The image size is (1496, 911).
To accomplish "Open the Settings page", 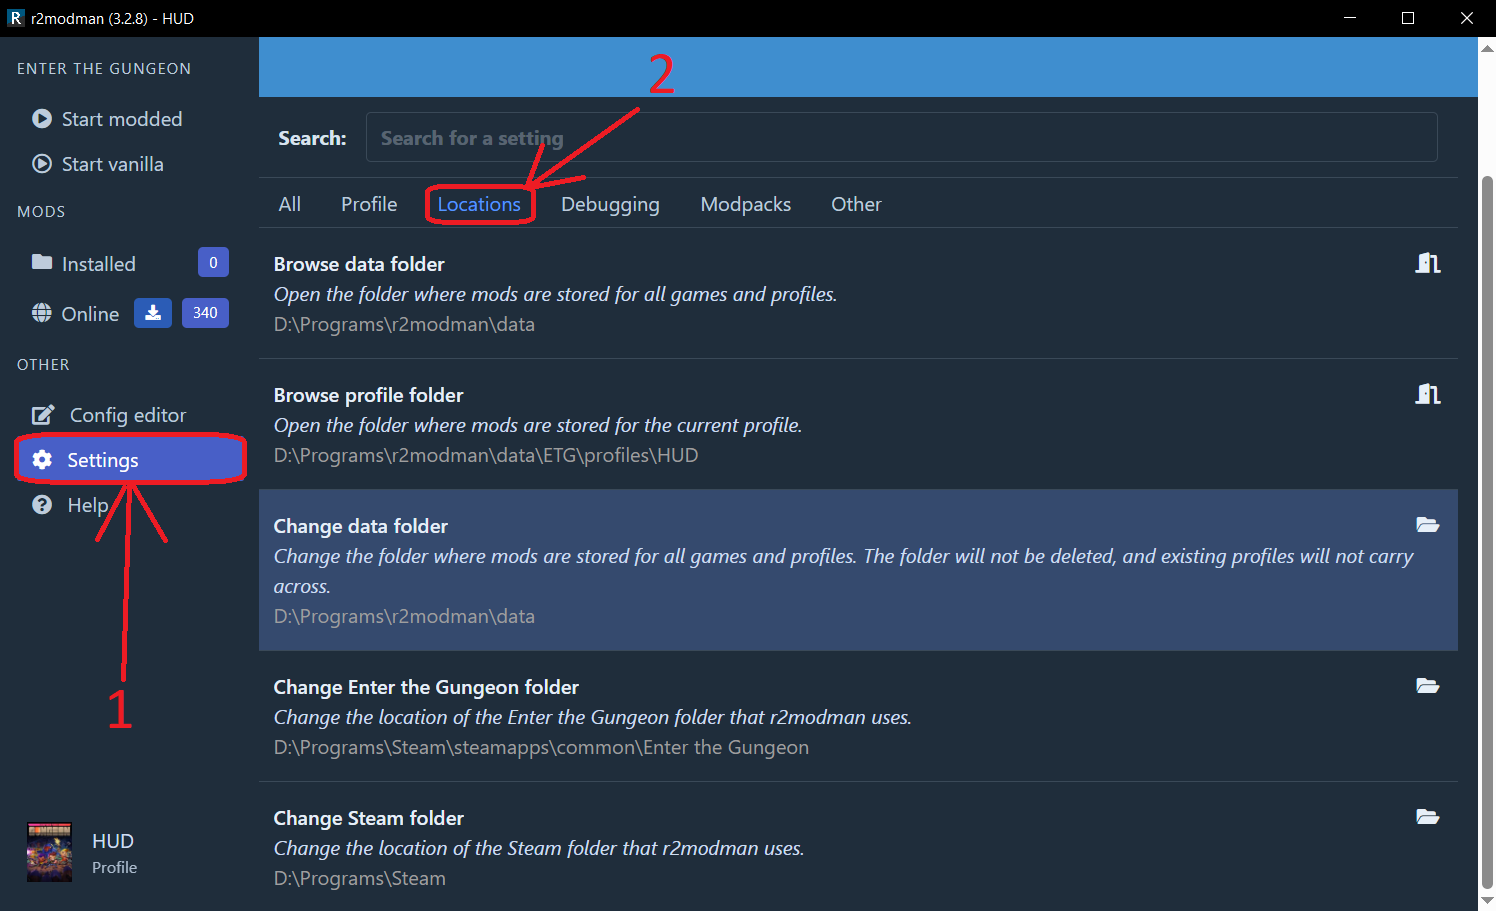I will pyautogui.click(x=130, y=460).
